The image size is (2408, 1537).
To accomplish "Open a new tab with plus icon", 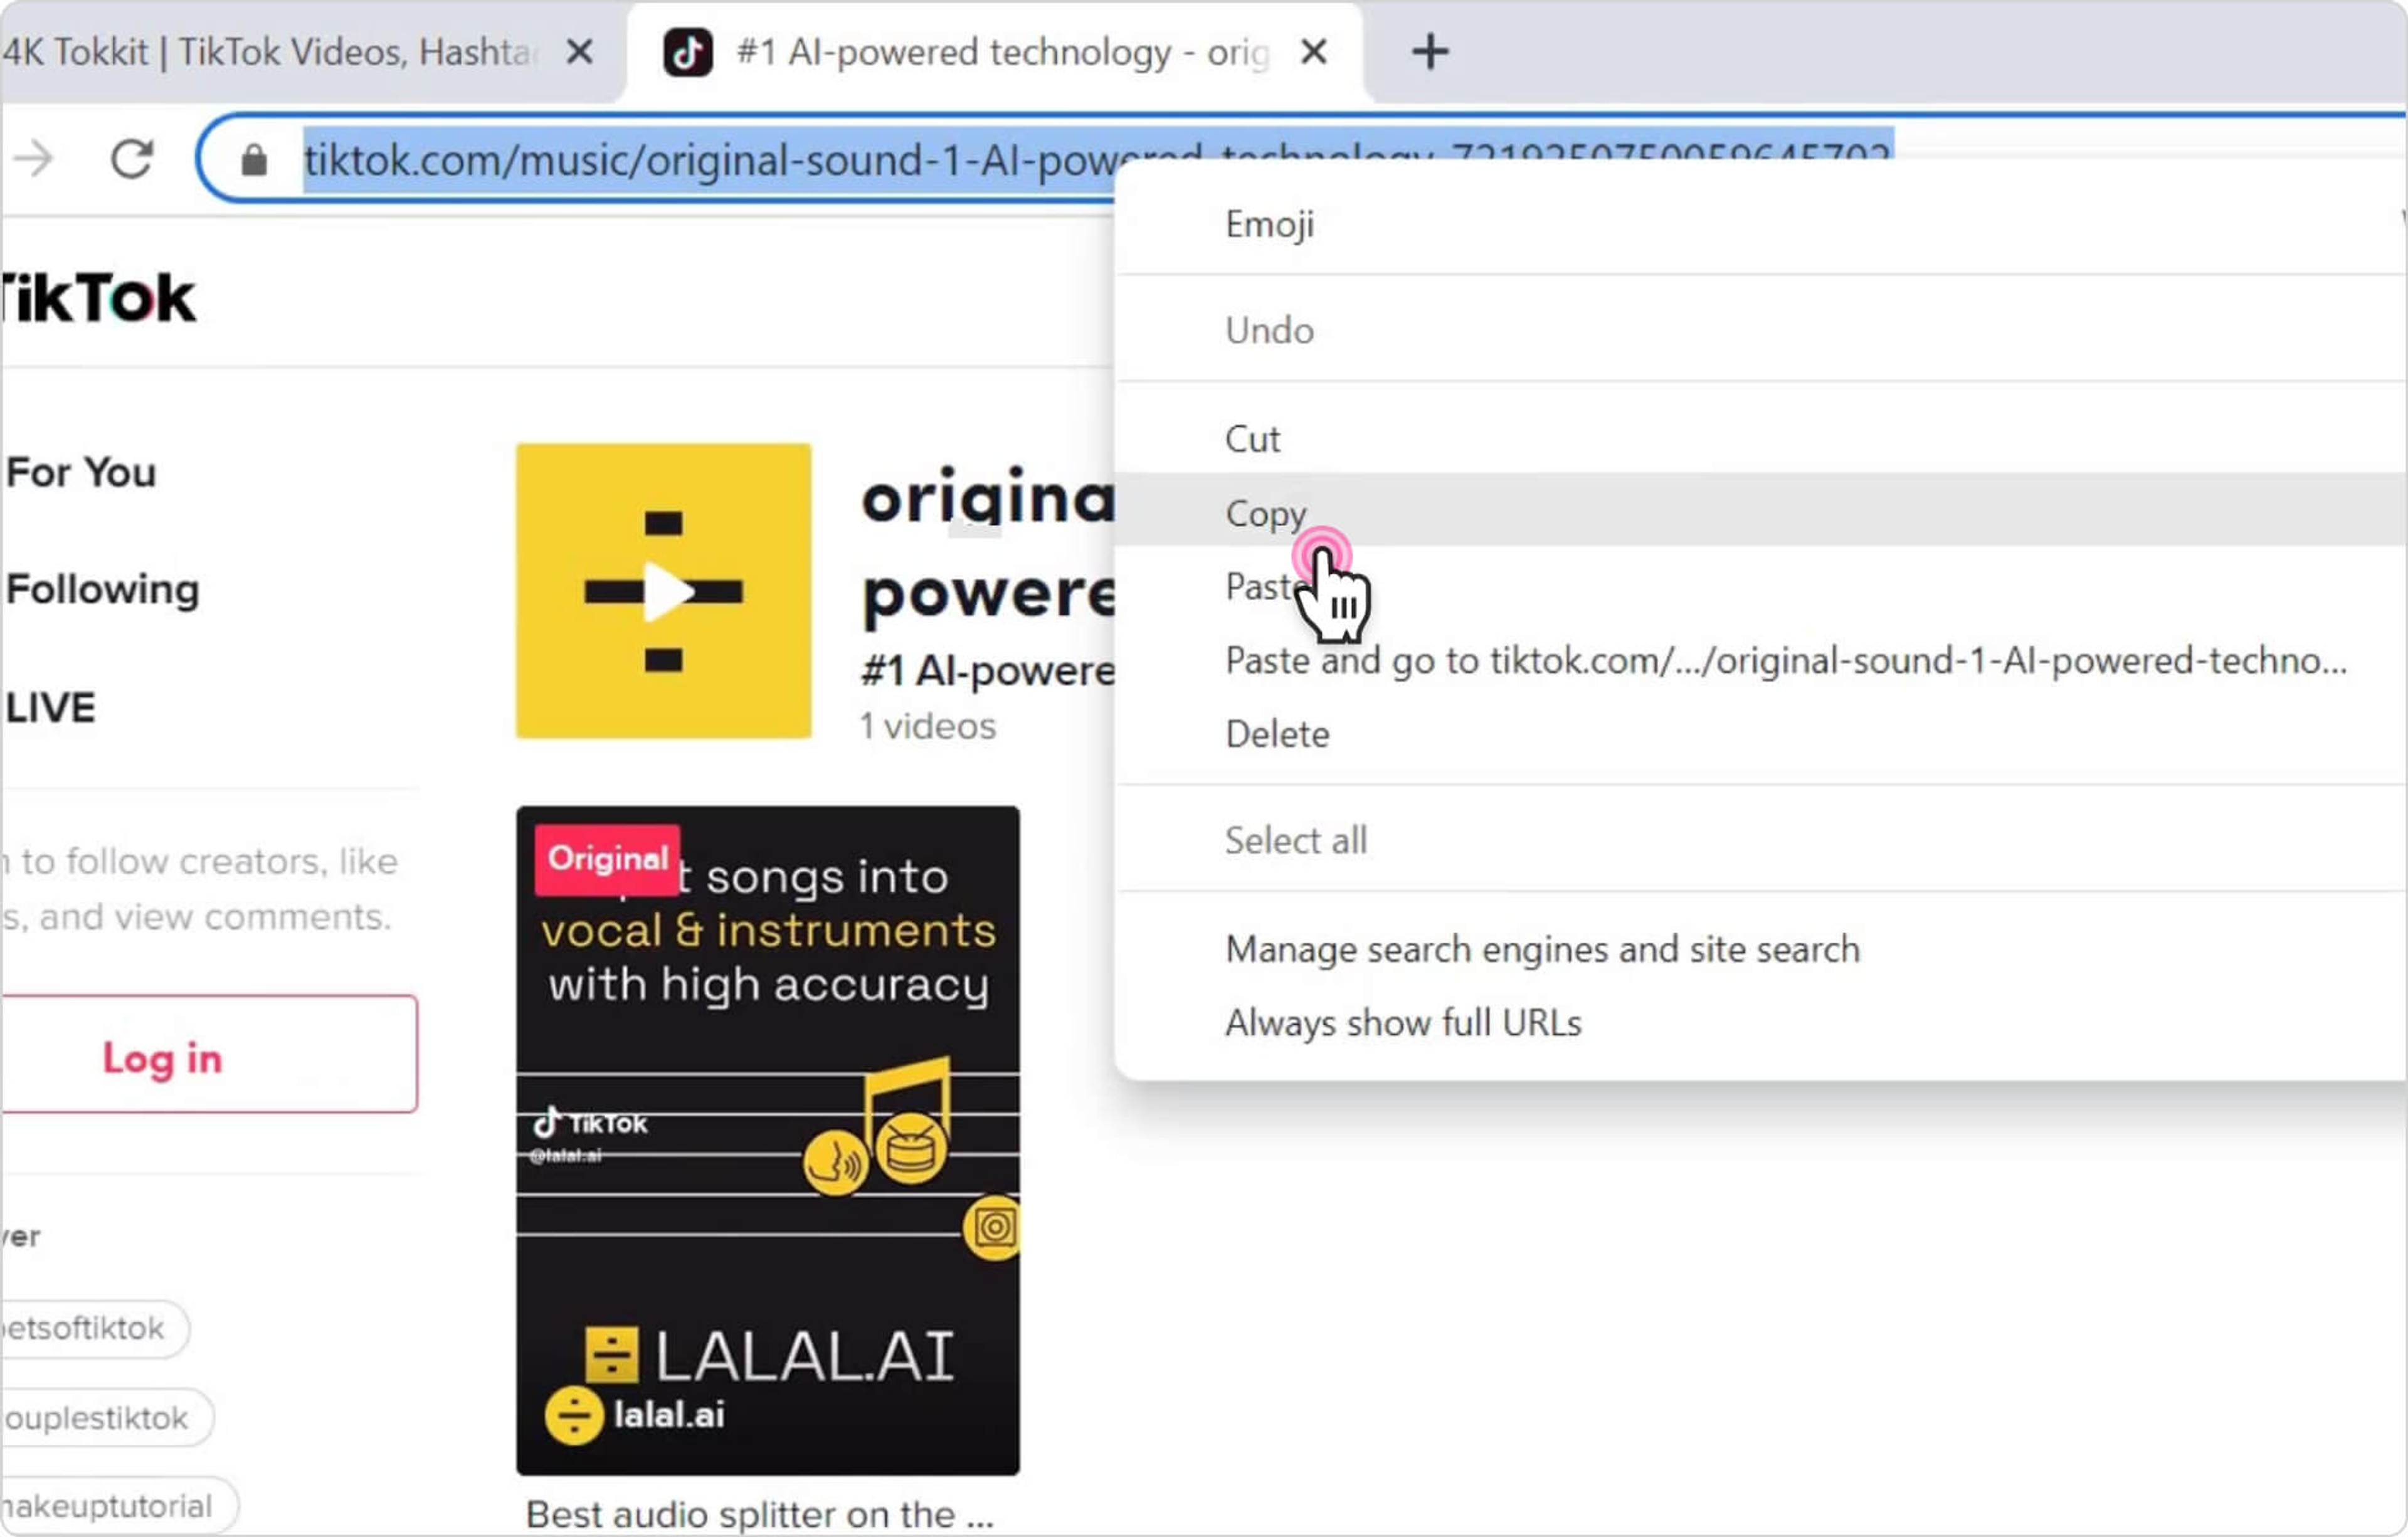I will point(1429,52).
